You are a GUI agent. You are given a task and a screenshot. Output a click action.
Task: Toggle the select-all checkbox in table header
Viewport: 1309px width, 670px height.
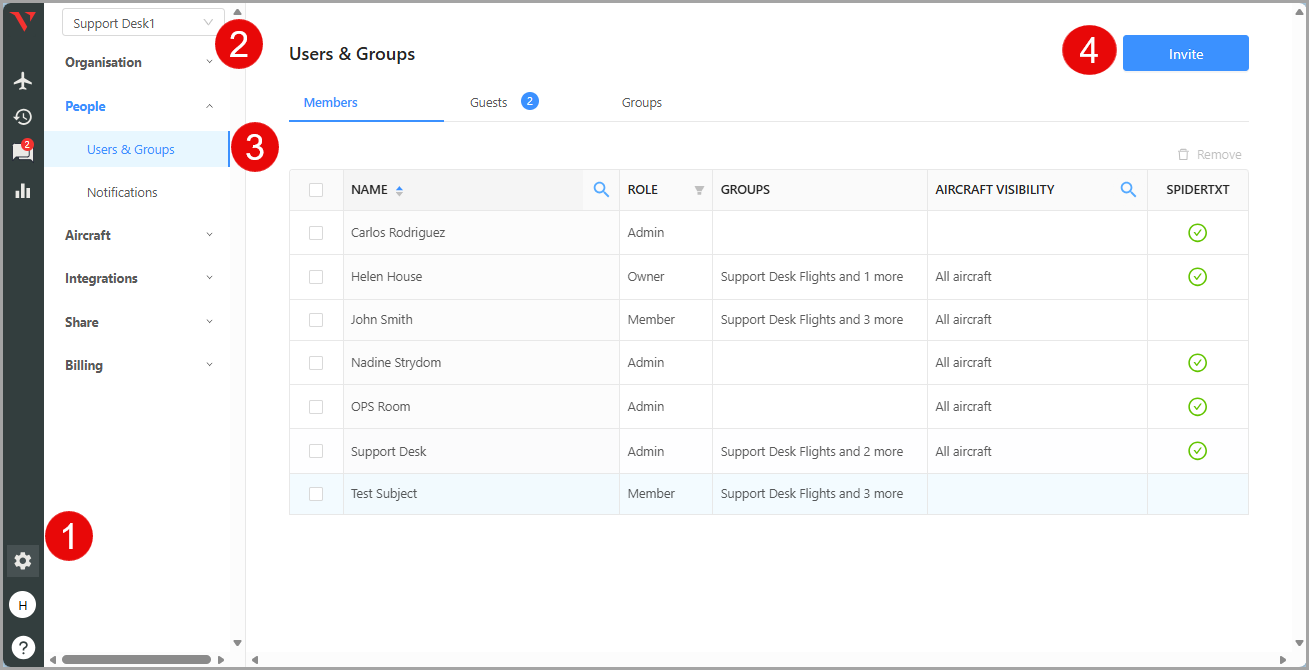316,190
